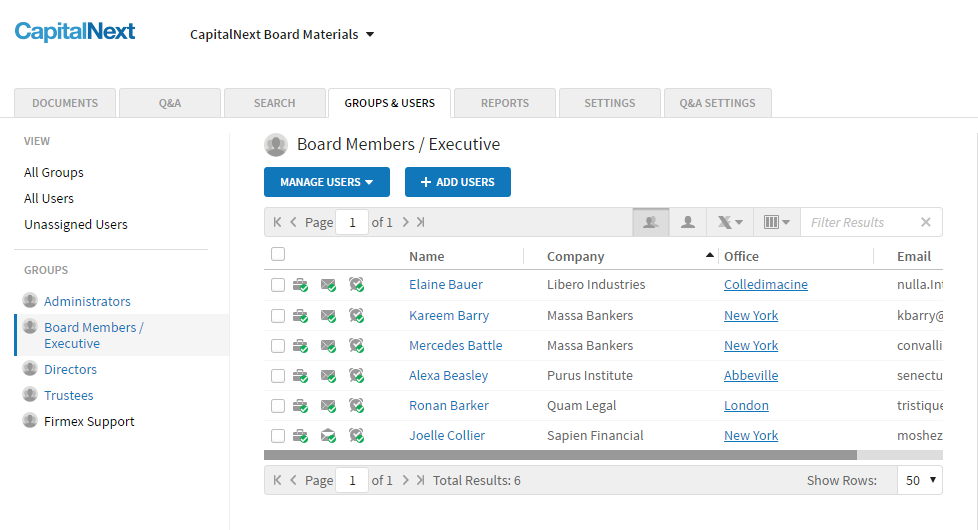
Task: Open the Settings tab
Action: click(609, 103)
